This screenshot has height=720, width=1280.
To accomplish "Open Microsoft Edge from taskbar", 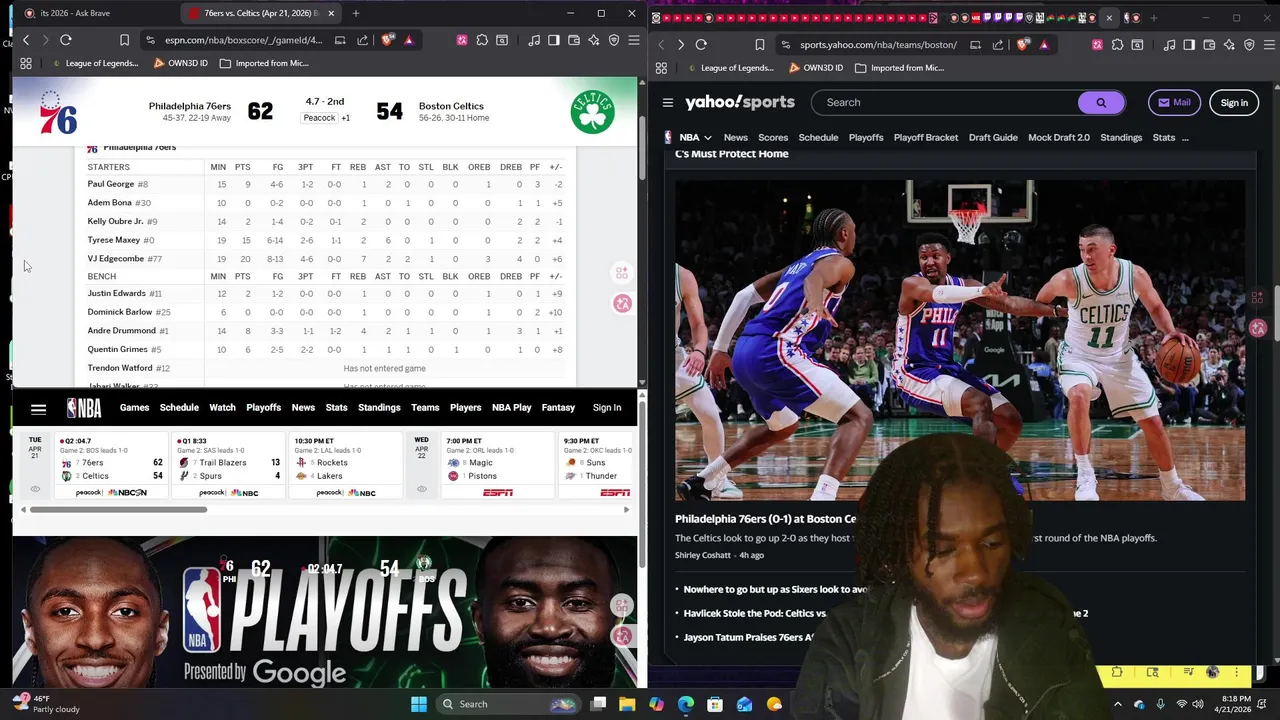I will 685,704.
